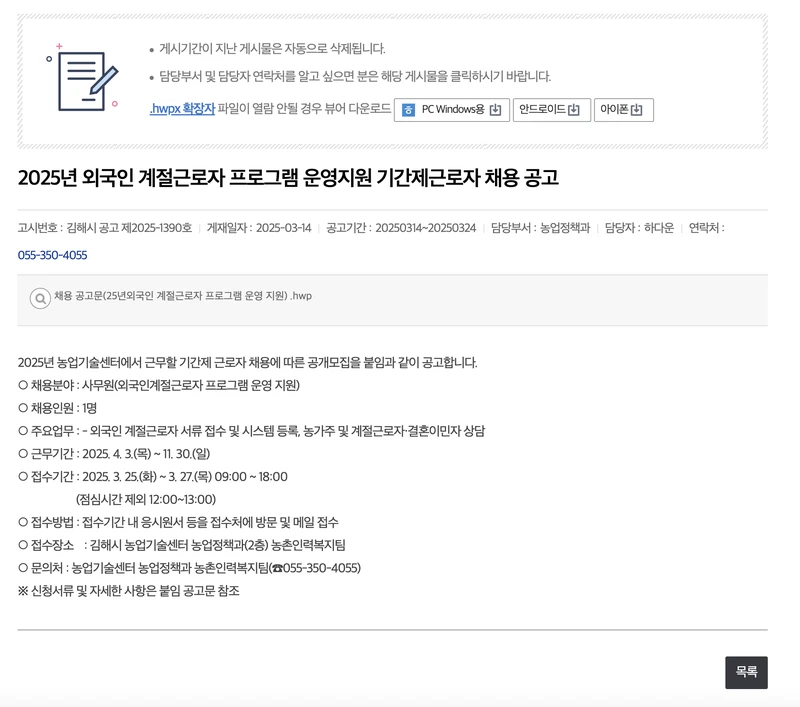Click the download icon inside 안드로이드 button
The height and width of the screenshot is (707, 800).
pyautogui.click(x=572, y=110)
